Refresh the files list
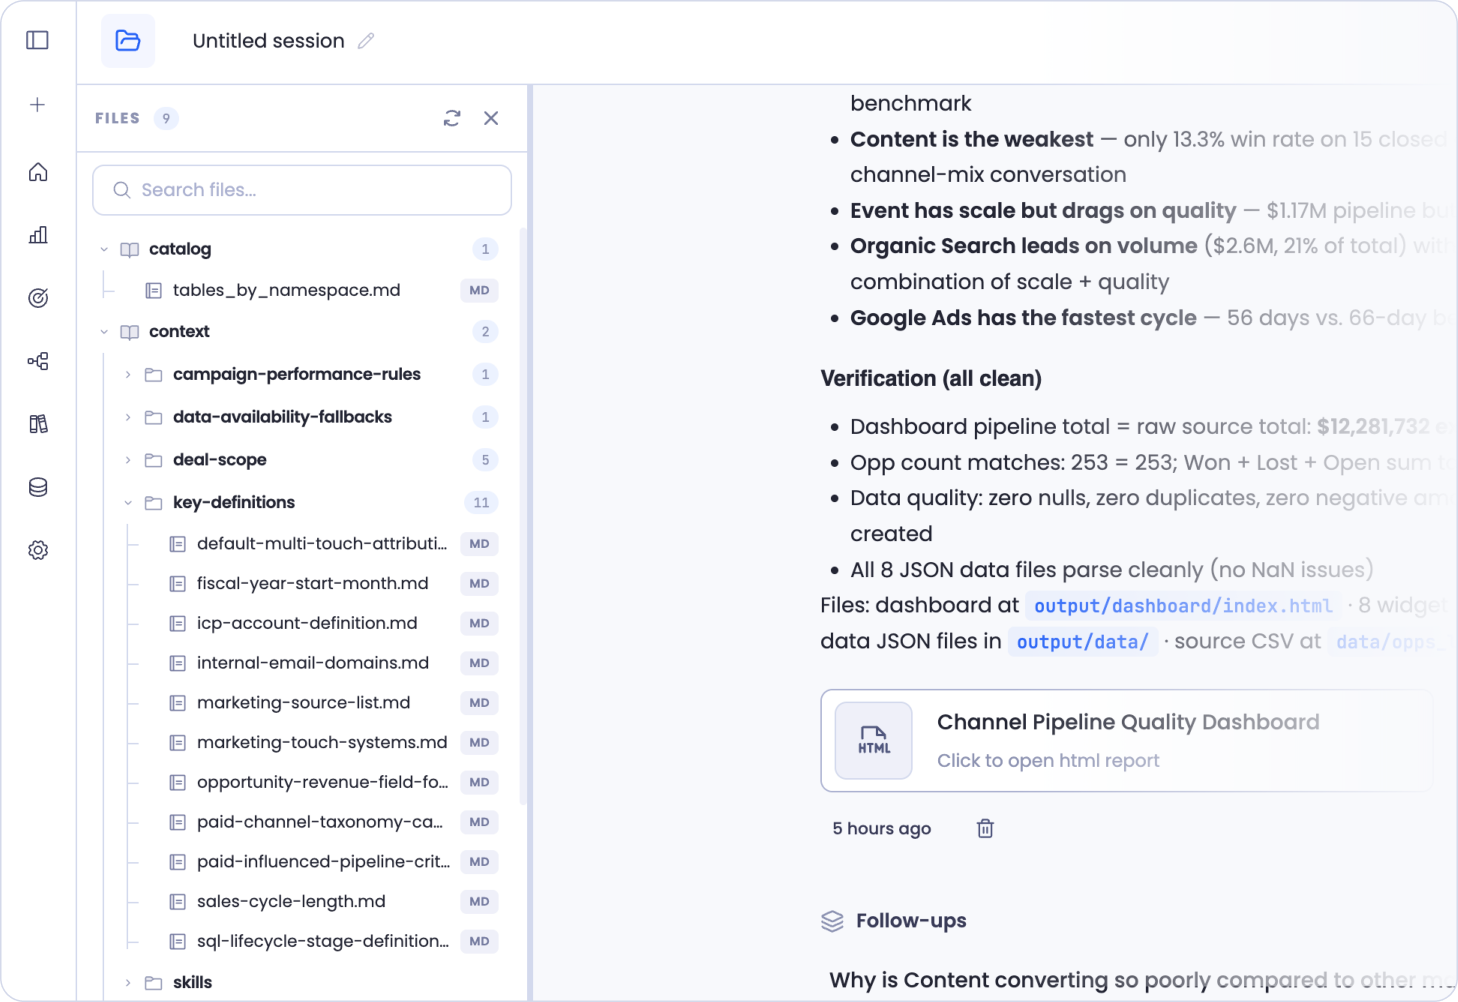The width and height of the screenshot is (1458, 1002). 452,118
